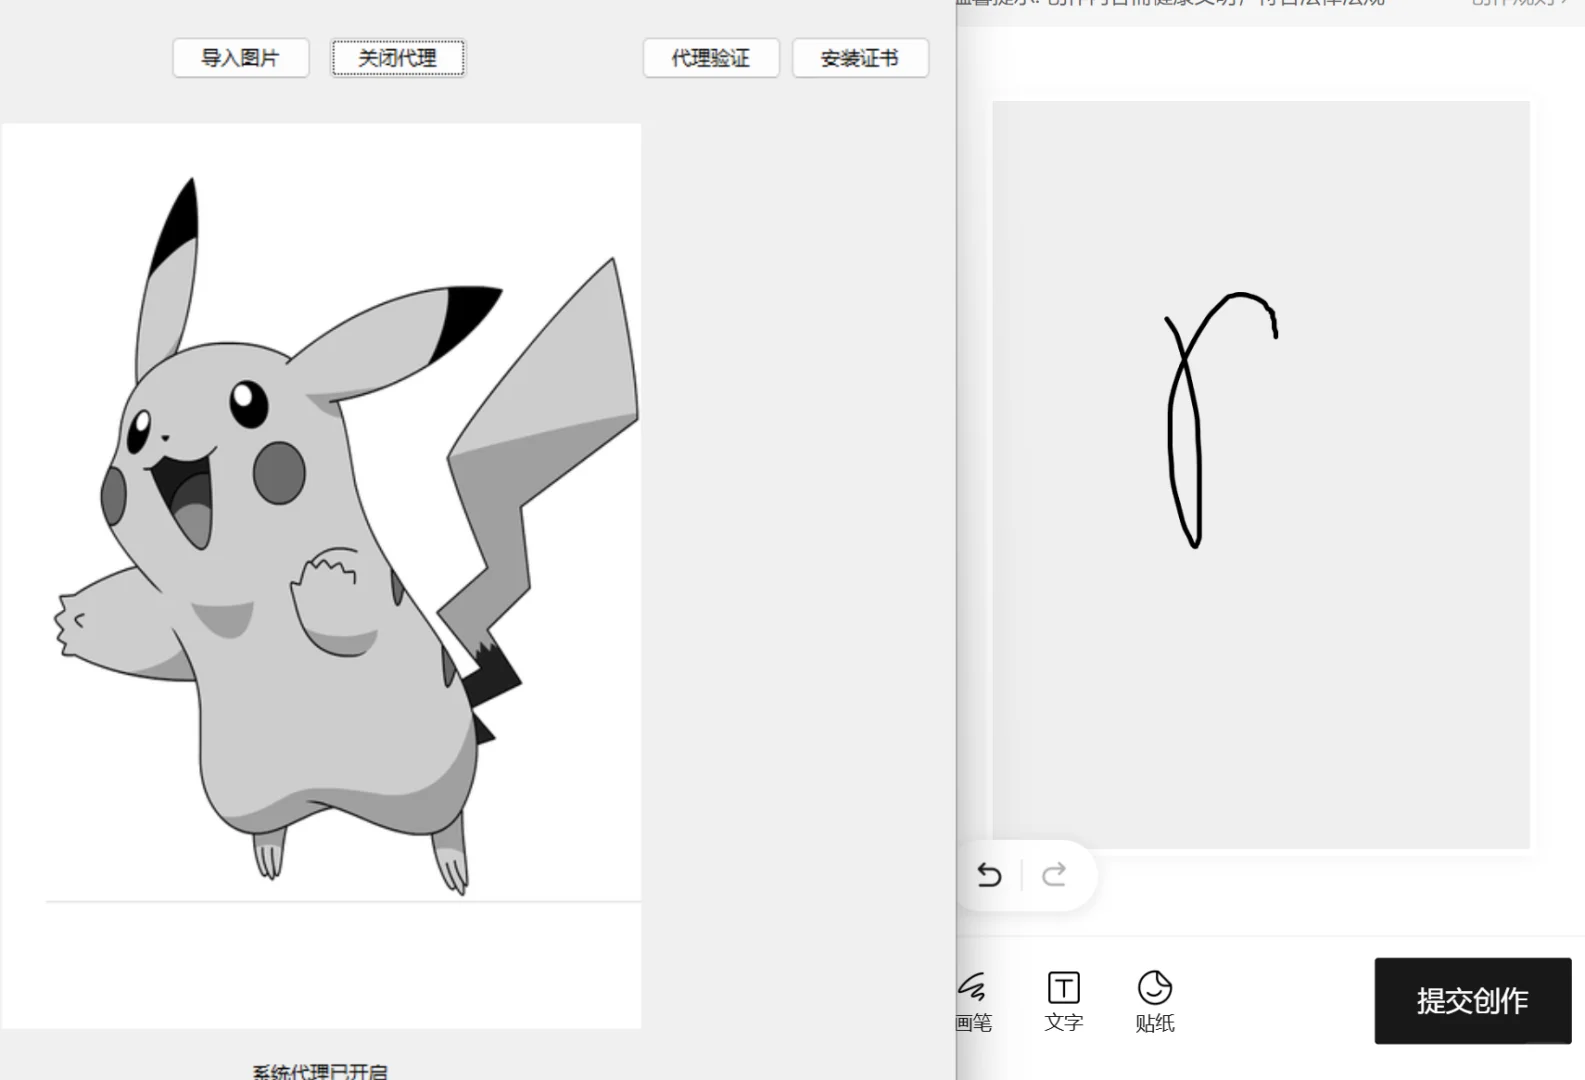Viewport: 1585px width, 1080px height.
Task: Open the 贴纸 sticker tool
Action: pos(1155,1002)
